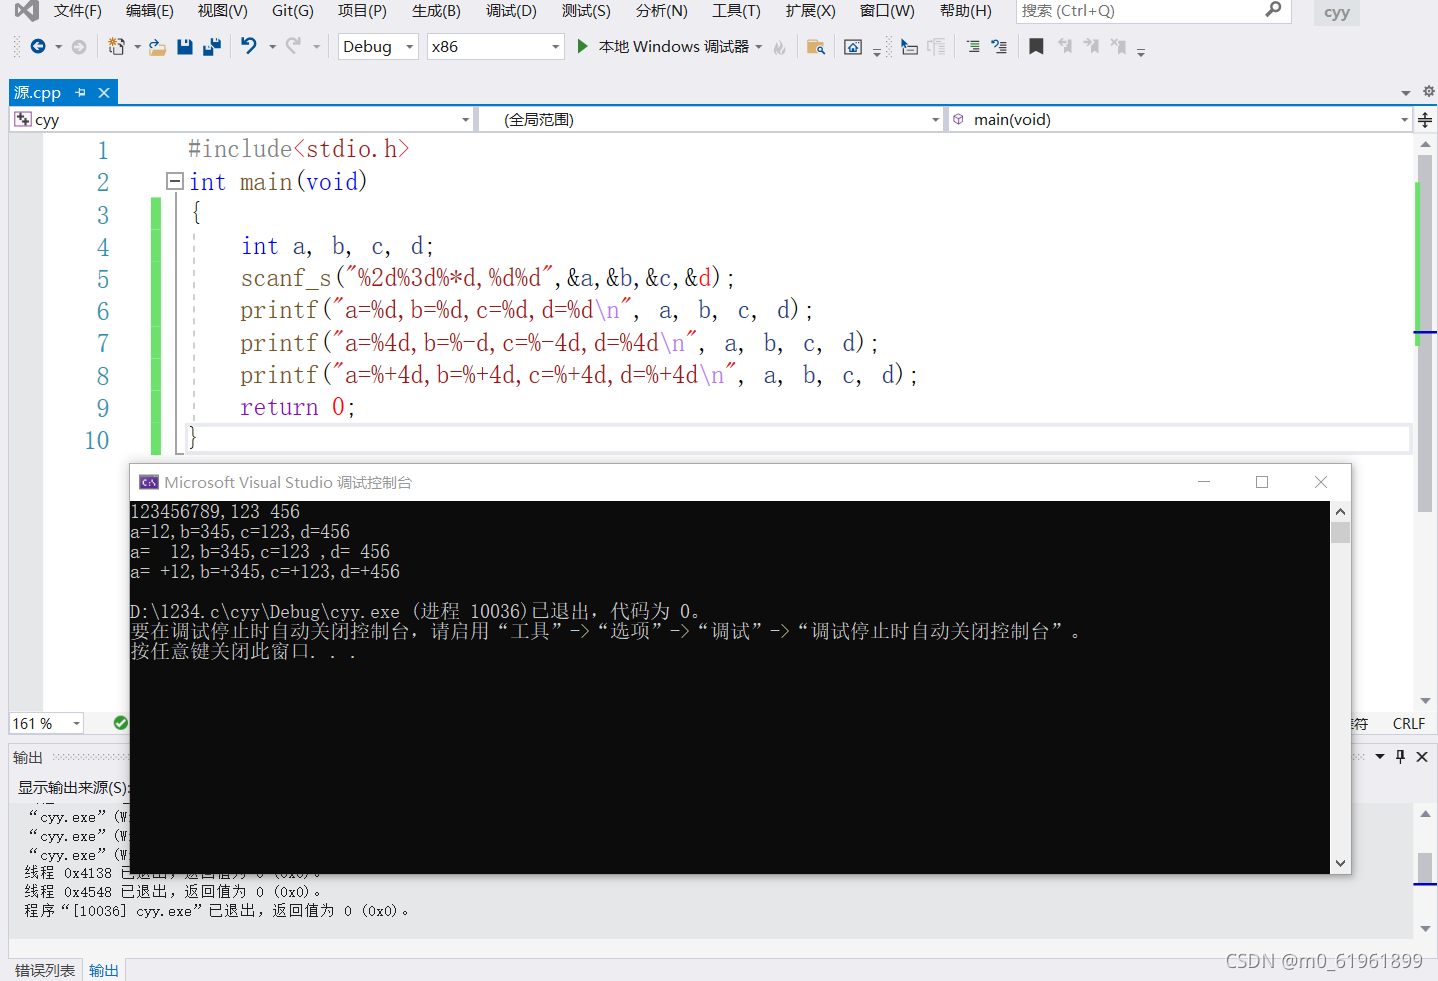This screenshot has width=1438, height=981.
Task: Open the 生成(B) menu
Action: pos(436,11)
